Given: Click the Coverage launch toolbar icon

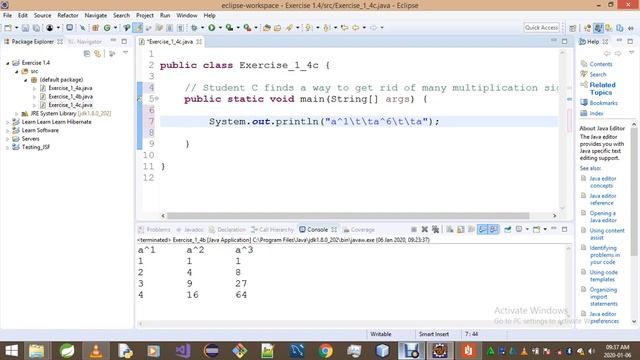Looking at the screenshot, I should coord(229,28).
